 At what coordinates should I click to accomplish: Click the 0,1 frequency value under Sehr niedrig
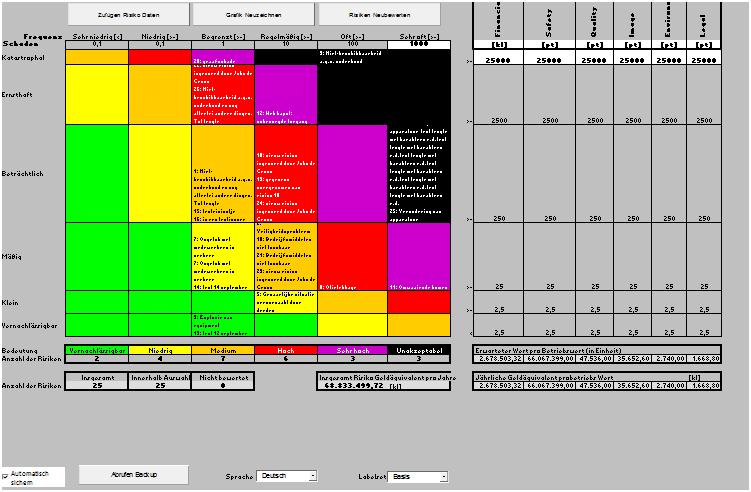(97, 45)
